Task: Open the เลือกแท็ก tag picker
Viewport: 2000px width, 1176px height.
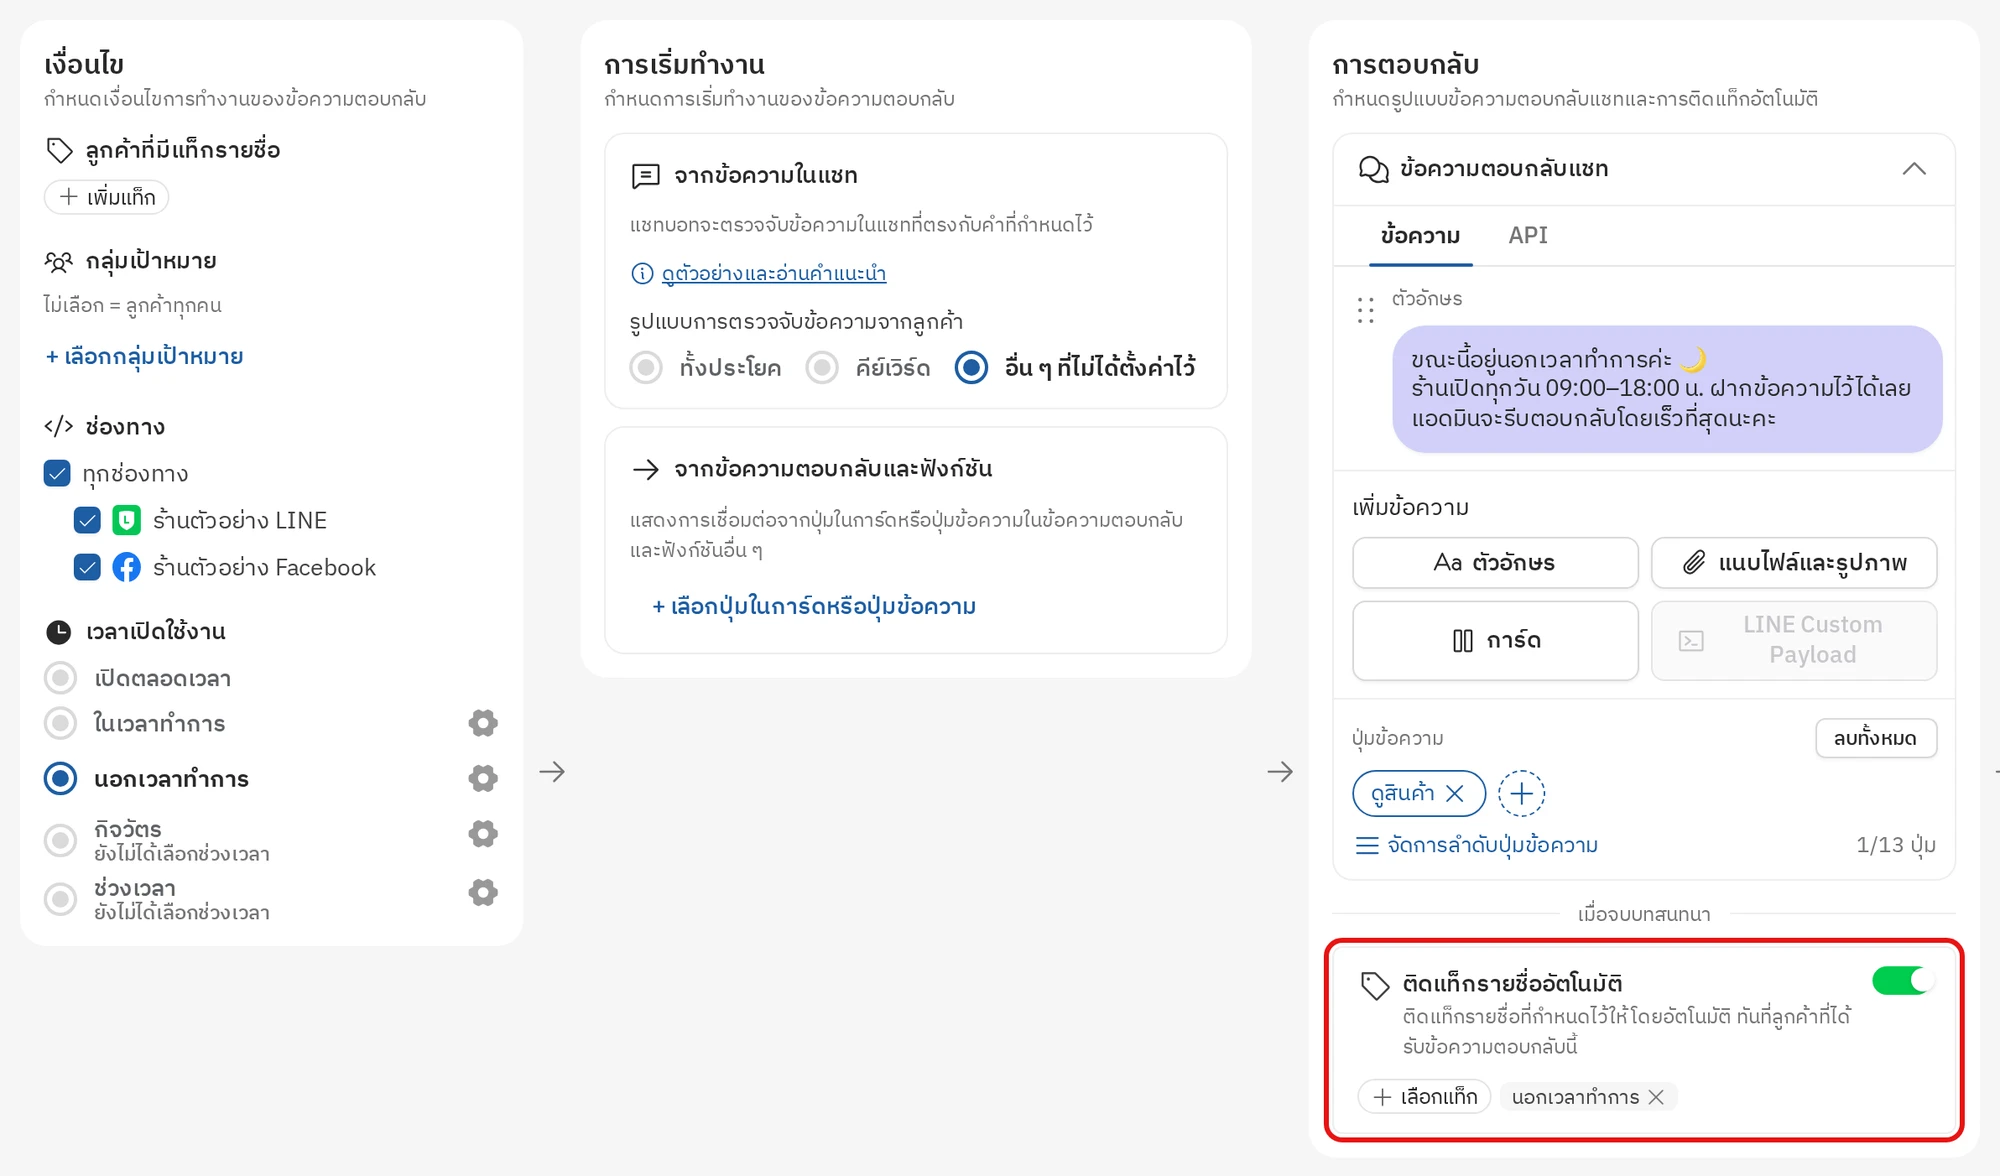Action: [1424, 1097]
